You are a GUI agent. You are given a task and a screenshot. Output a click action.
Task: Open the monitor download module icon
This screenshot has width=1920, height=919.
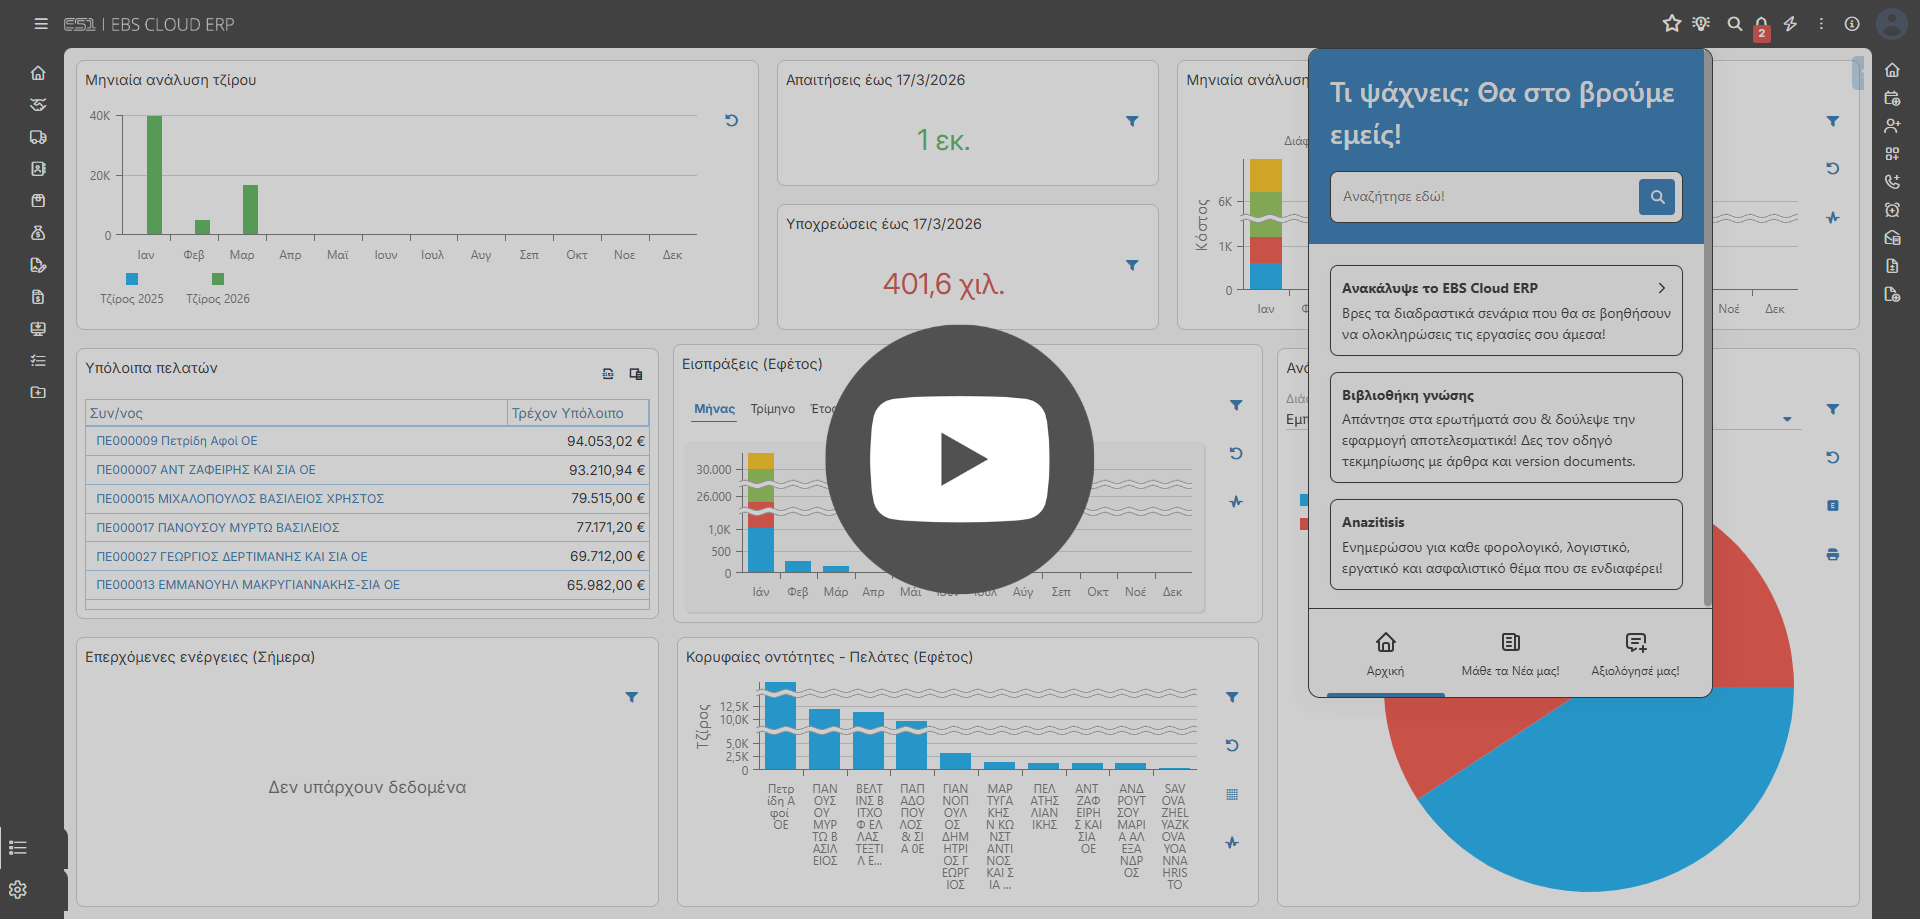pyautogui.click(x=38, y=329)
